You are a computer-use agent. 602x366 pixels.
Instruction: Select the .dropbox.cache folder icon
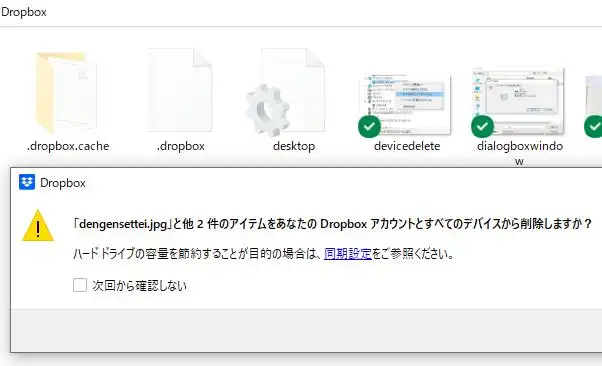point(66,92)
